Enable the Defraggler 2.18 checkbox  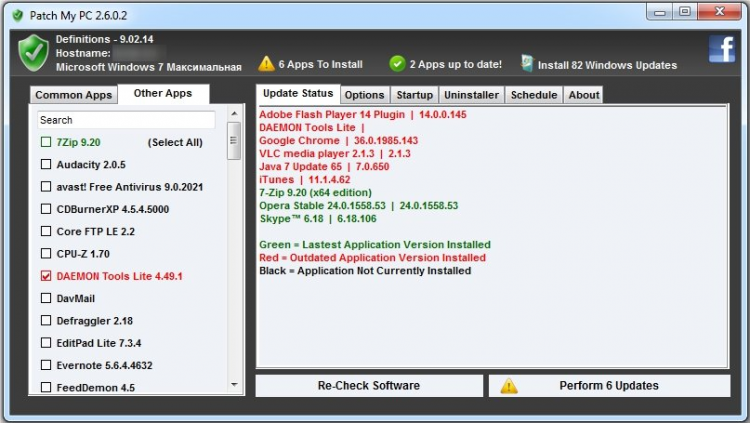[x=46, y=321]
